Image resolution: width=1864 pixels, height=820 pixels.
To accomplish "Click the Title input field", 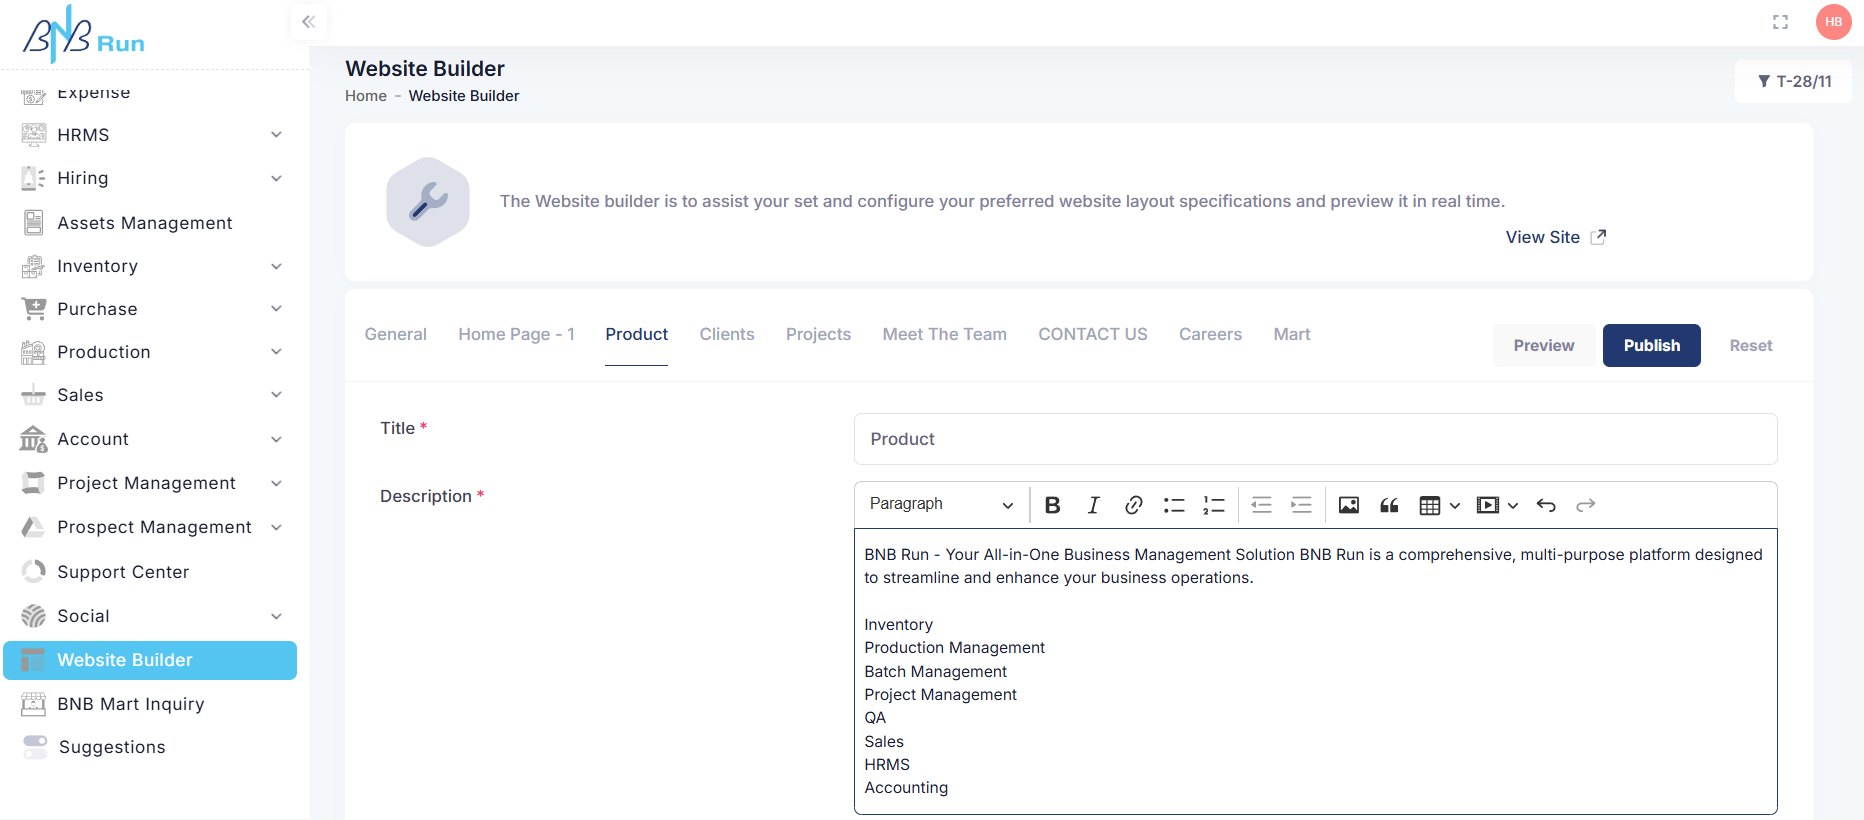I will click(1315, 439).
